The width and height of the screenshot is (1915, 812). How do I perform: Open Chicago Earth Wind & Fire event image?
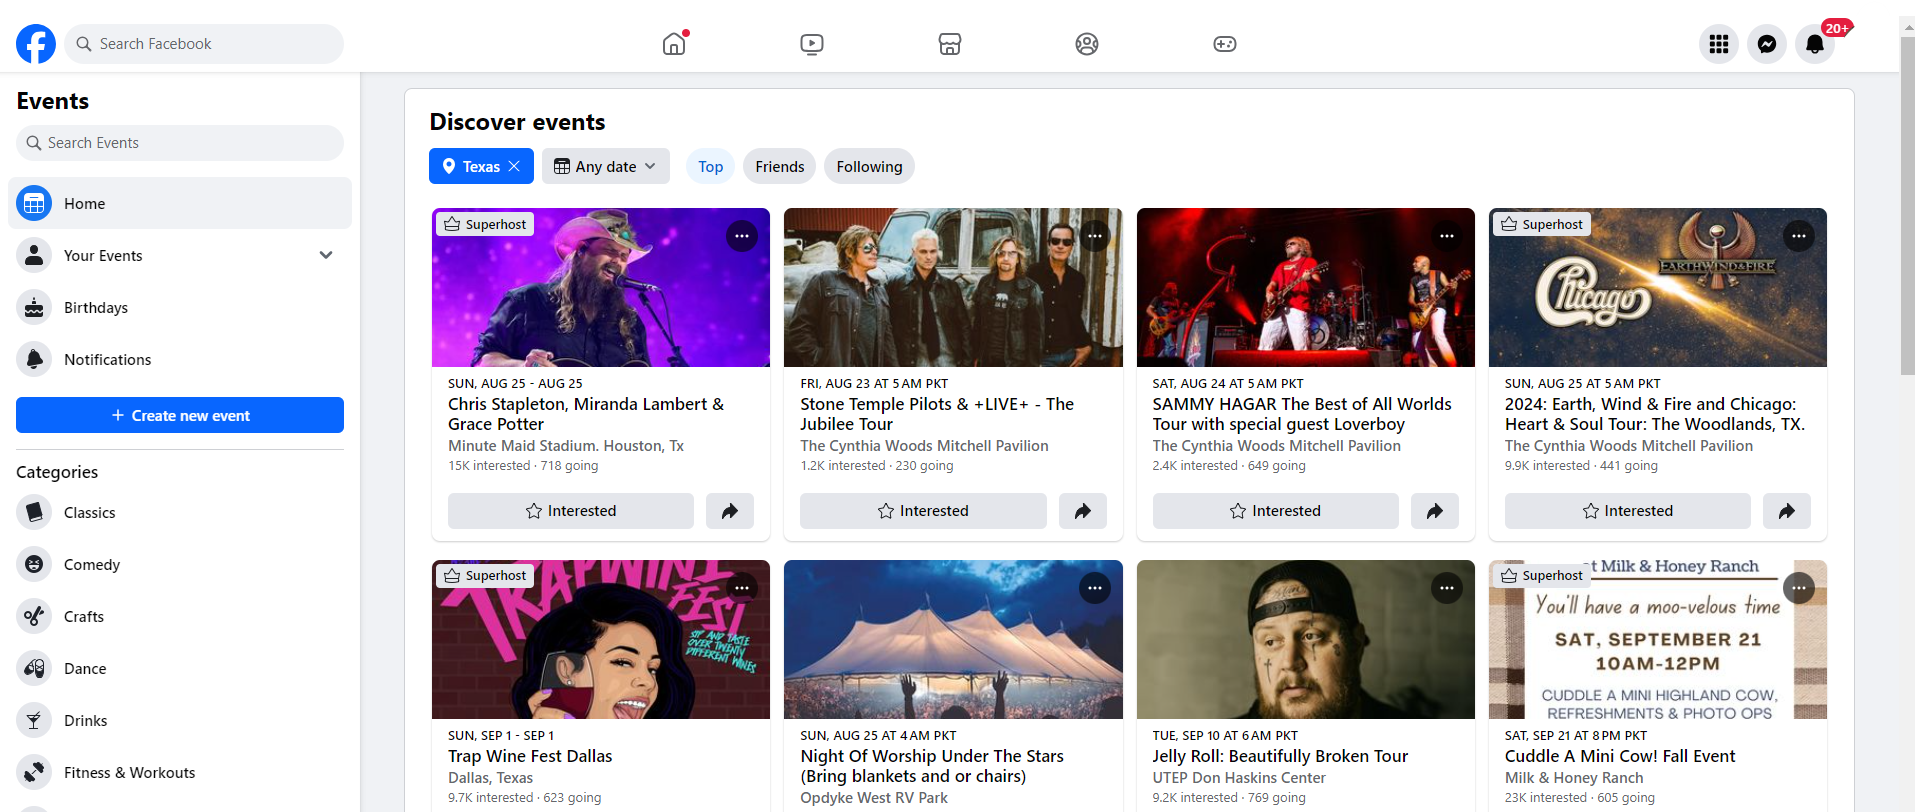1658,288
